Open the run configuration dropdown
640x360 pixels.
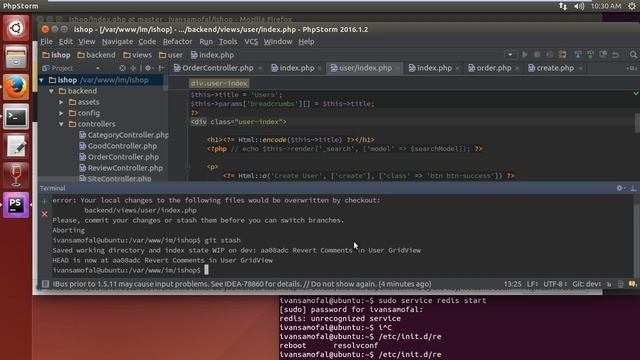[x=510, y=55]
